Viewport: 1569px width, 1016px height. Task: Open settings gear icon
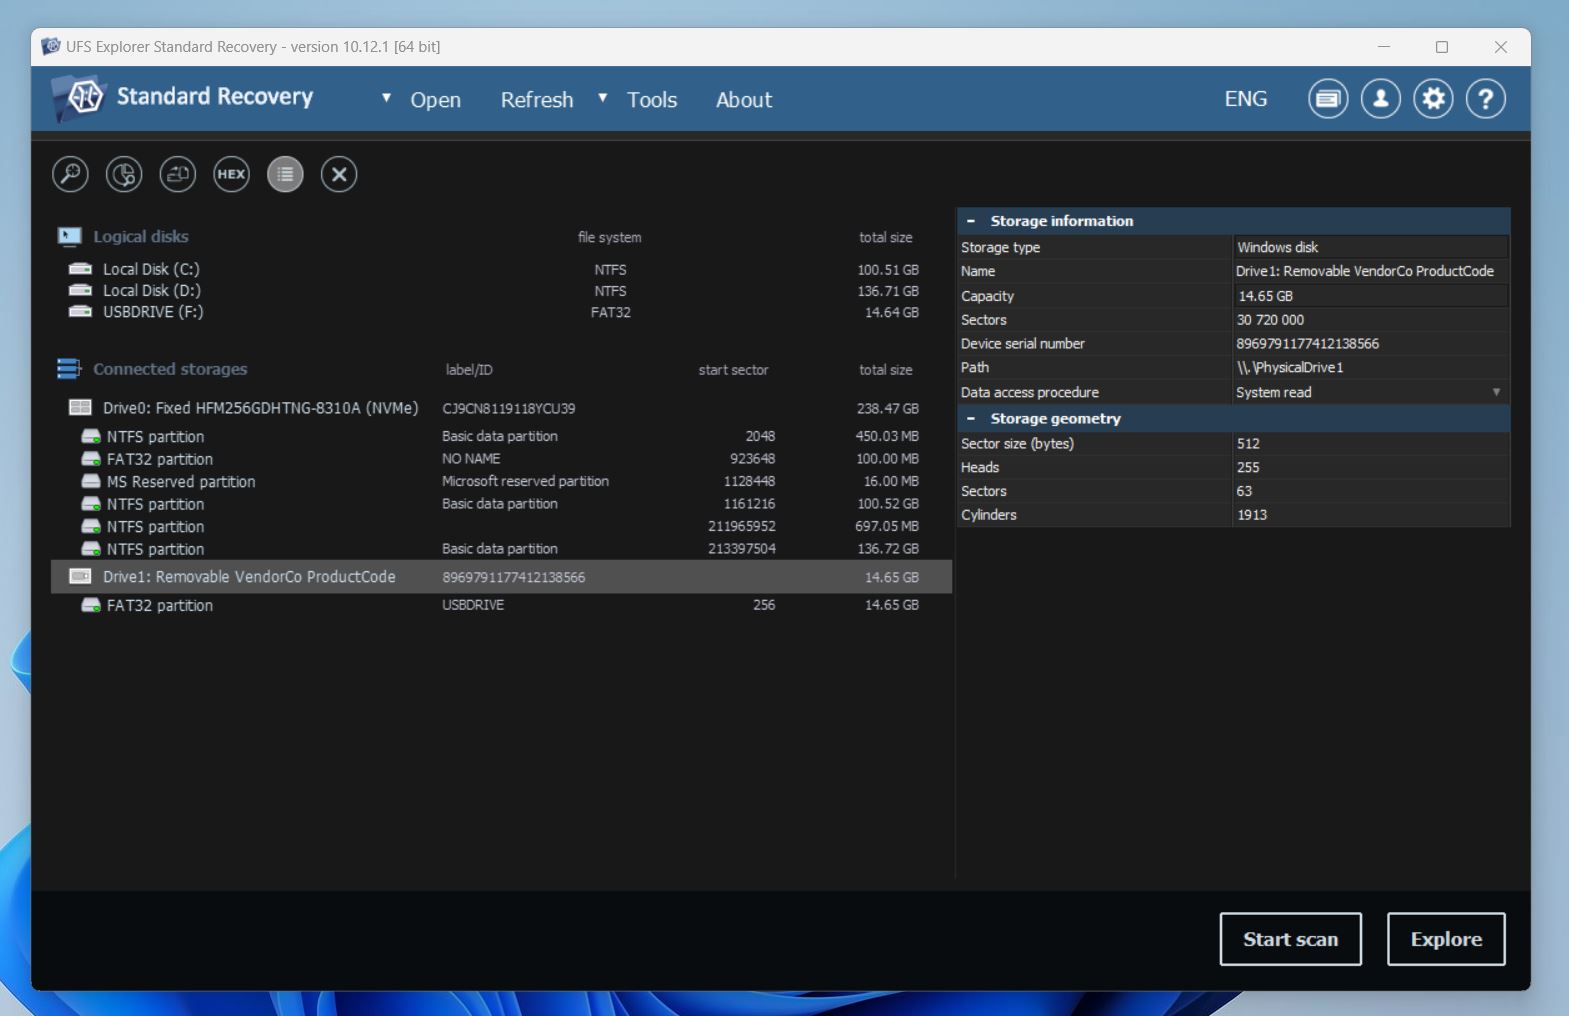point(1433,99)
